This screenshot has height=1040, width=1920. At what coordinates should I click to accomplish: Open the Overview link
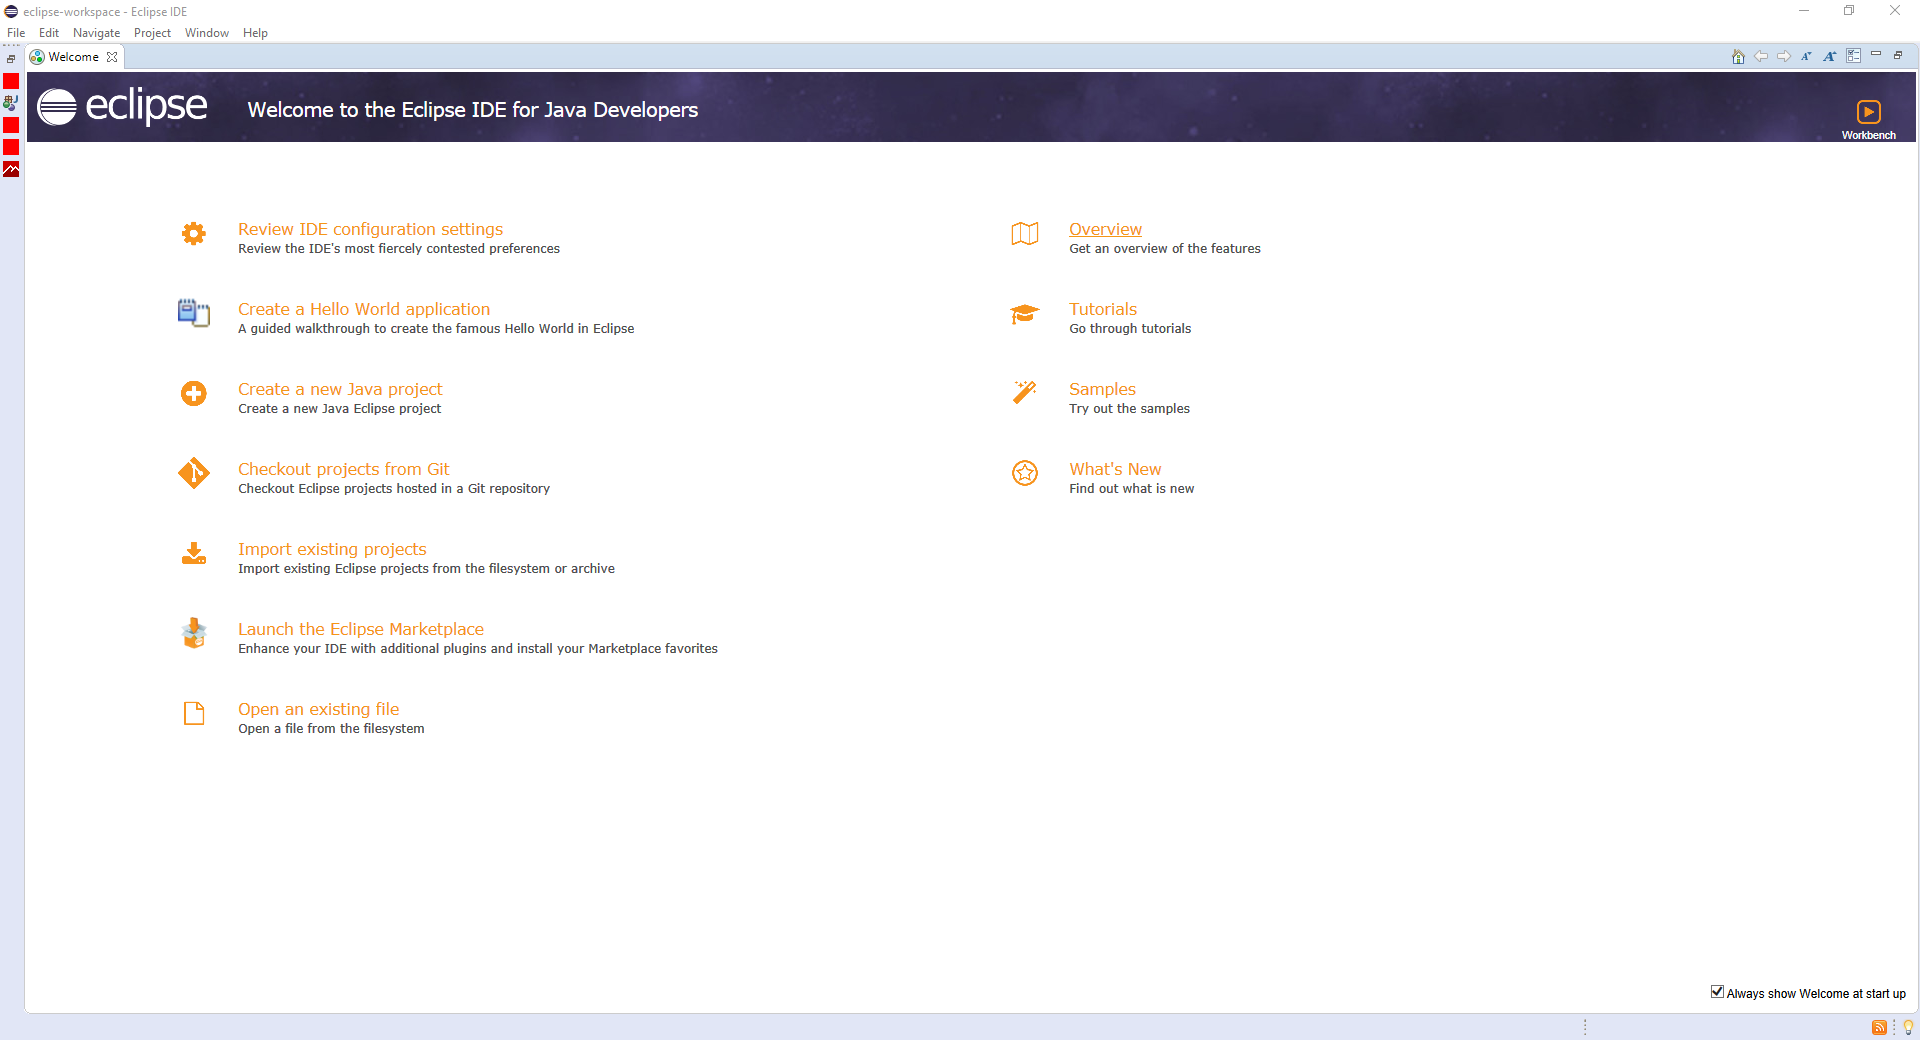click(x=1105, y=229)
